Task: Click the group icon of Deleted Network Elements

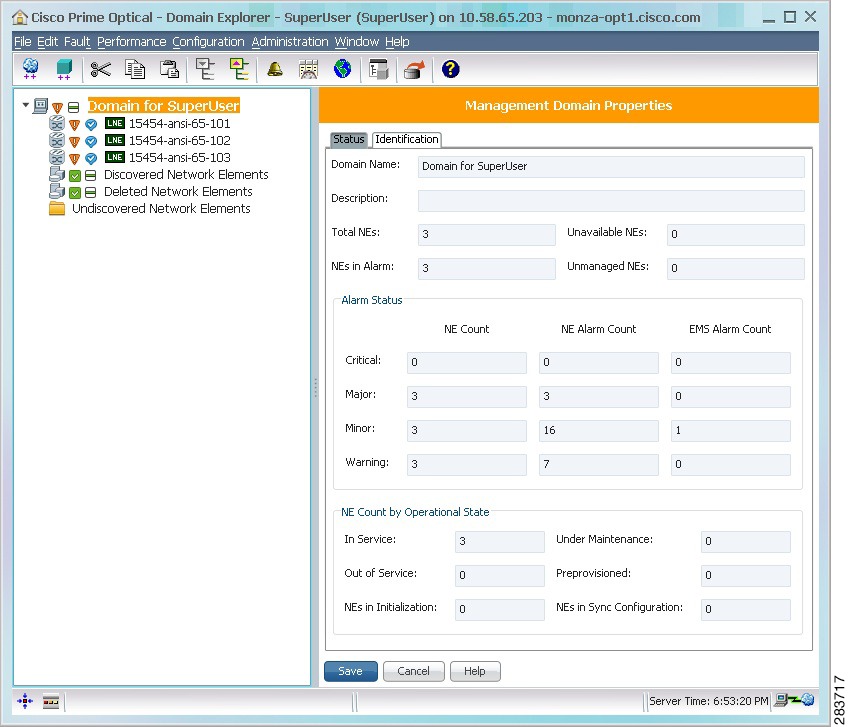Action: click(x=57, y=191)
